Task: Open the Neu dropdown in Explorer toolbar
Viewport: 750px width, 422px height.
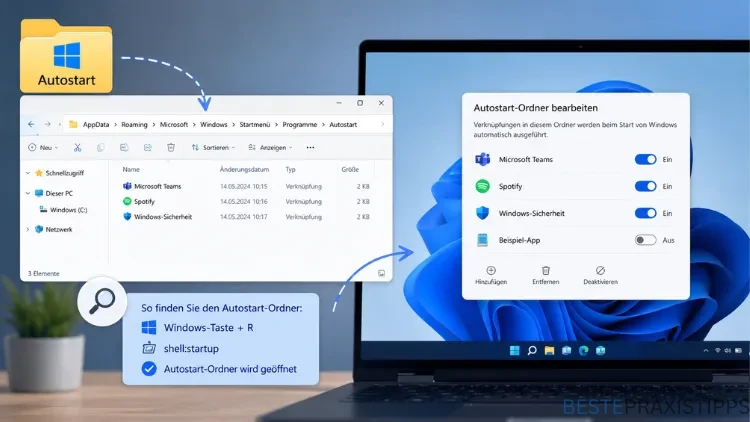Action: pyautogui.click(x=43, y=147)
